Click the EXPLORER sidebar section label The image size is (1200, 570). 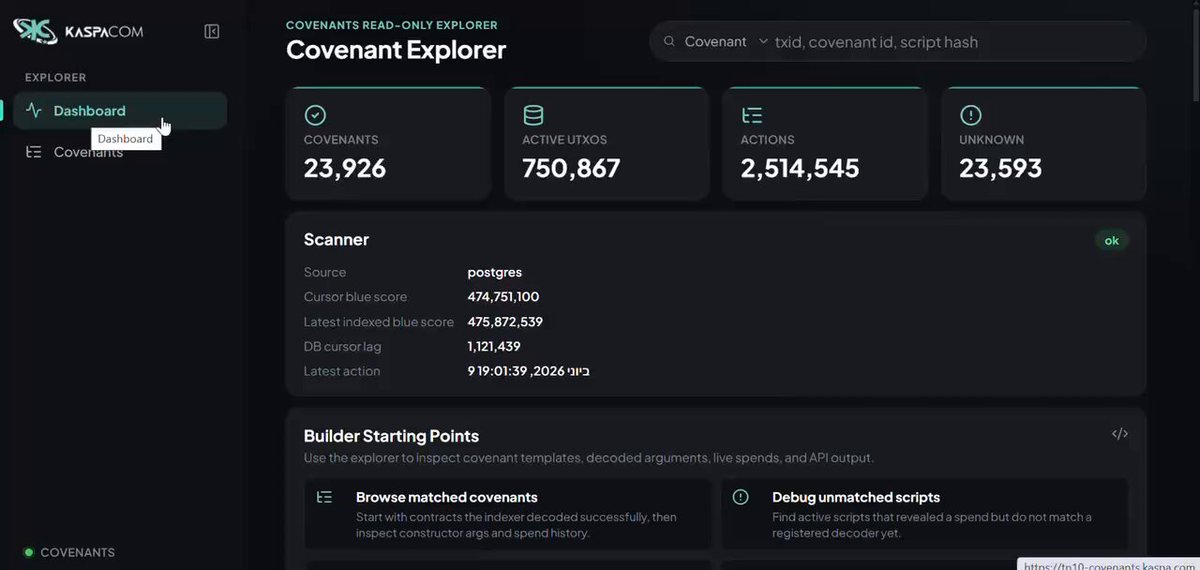click(56, 77)
